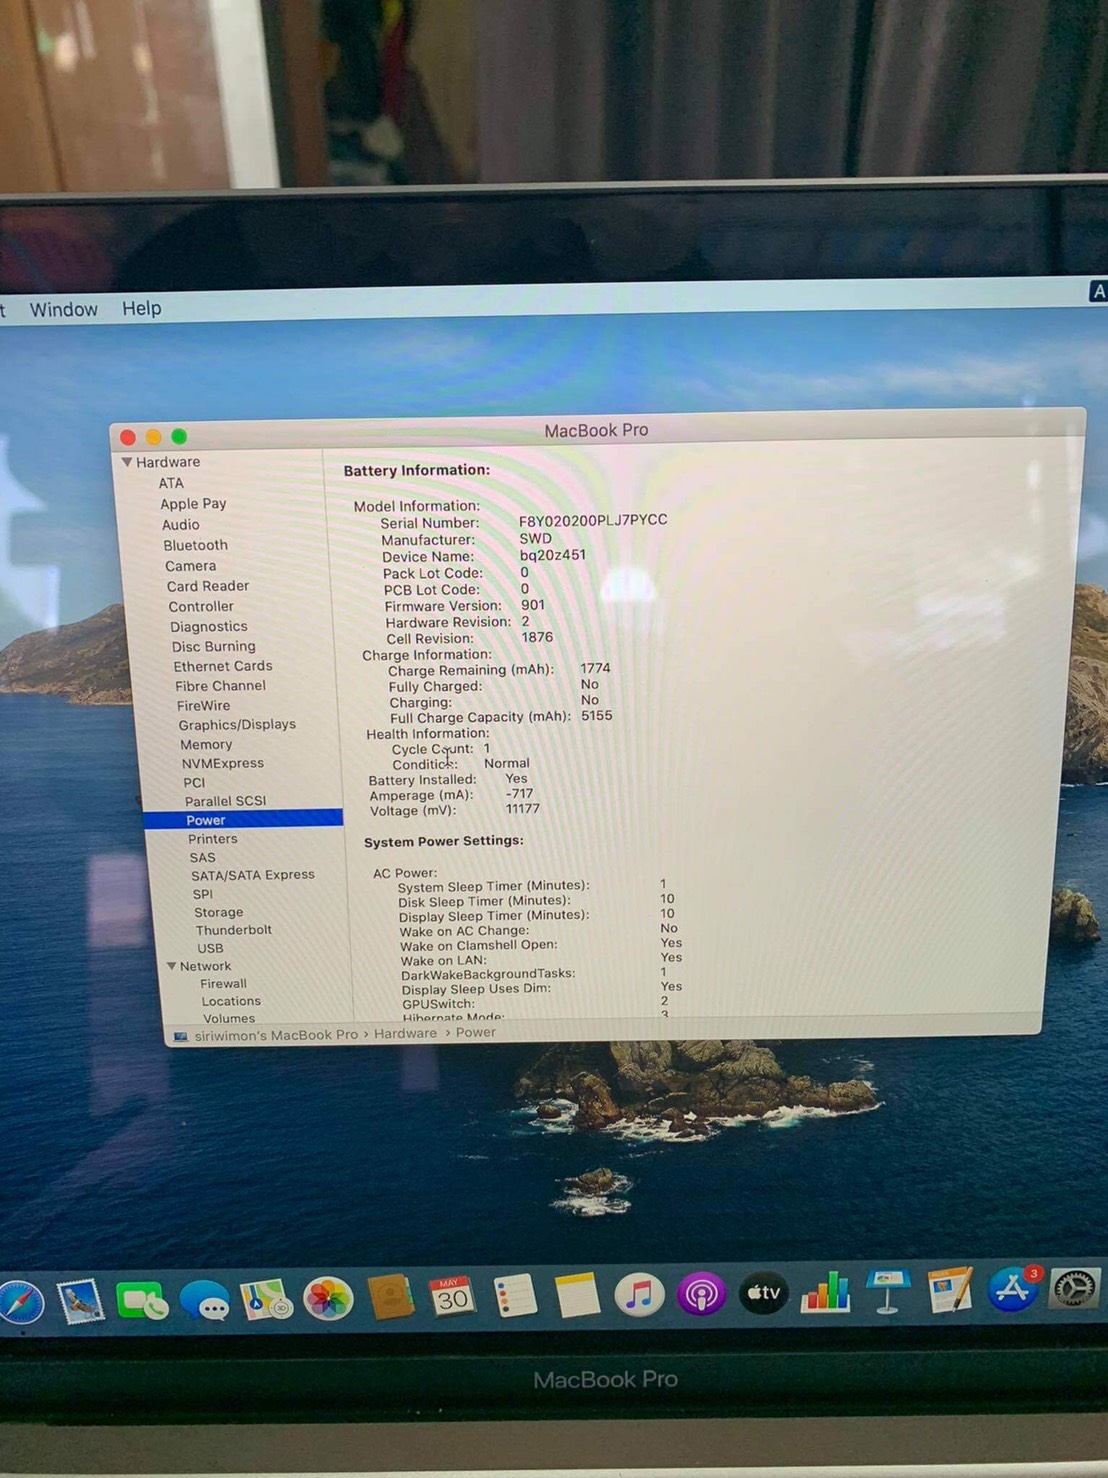Collapse the Hardware disclosure triangle
Image resolution: width=1108 pixels, height=1478 pixels.
[127, 462]
